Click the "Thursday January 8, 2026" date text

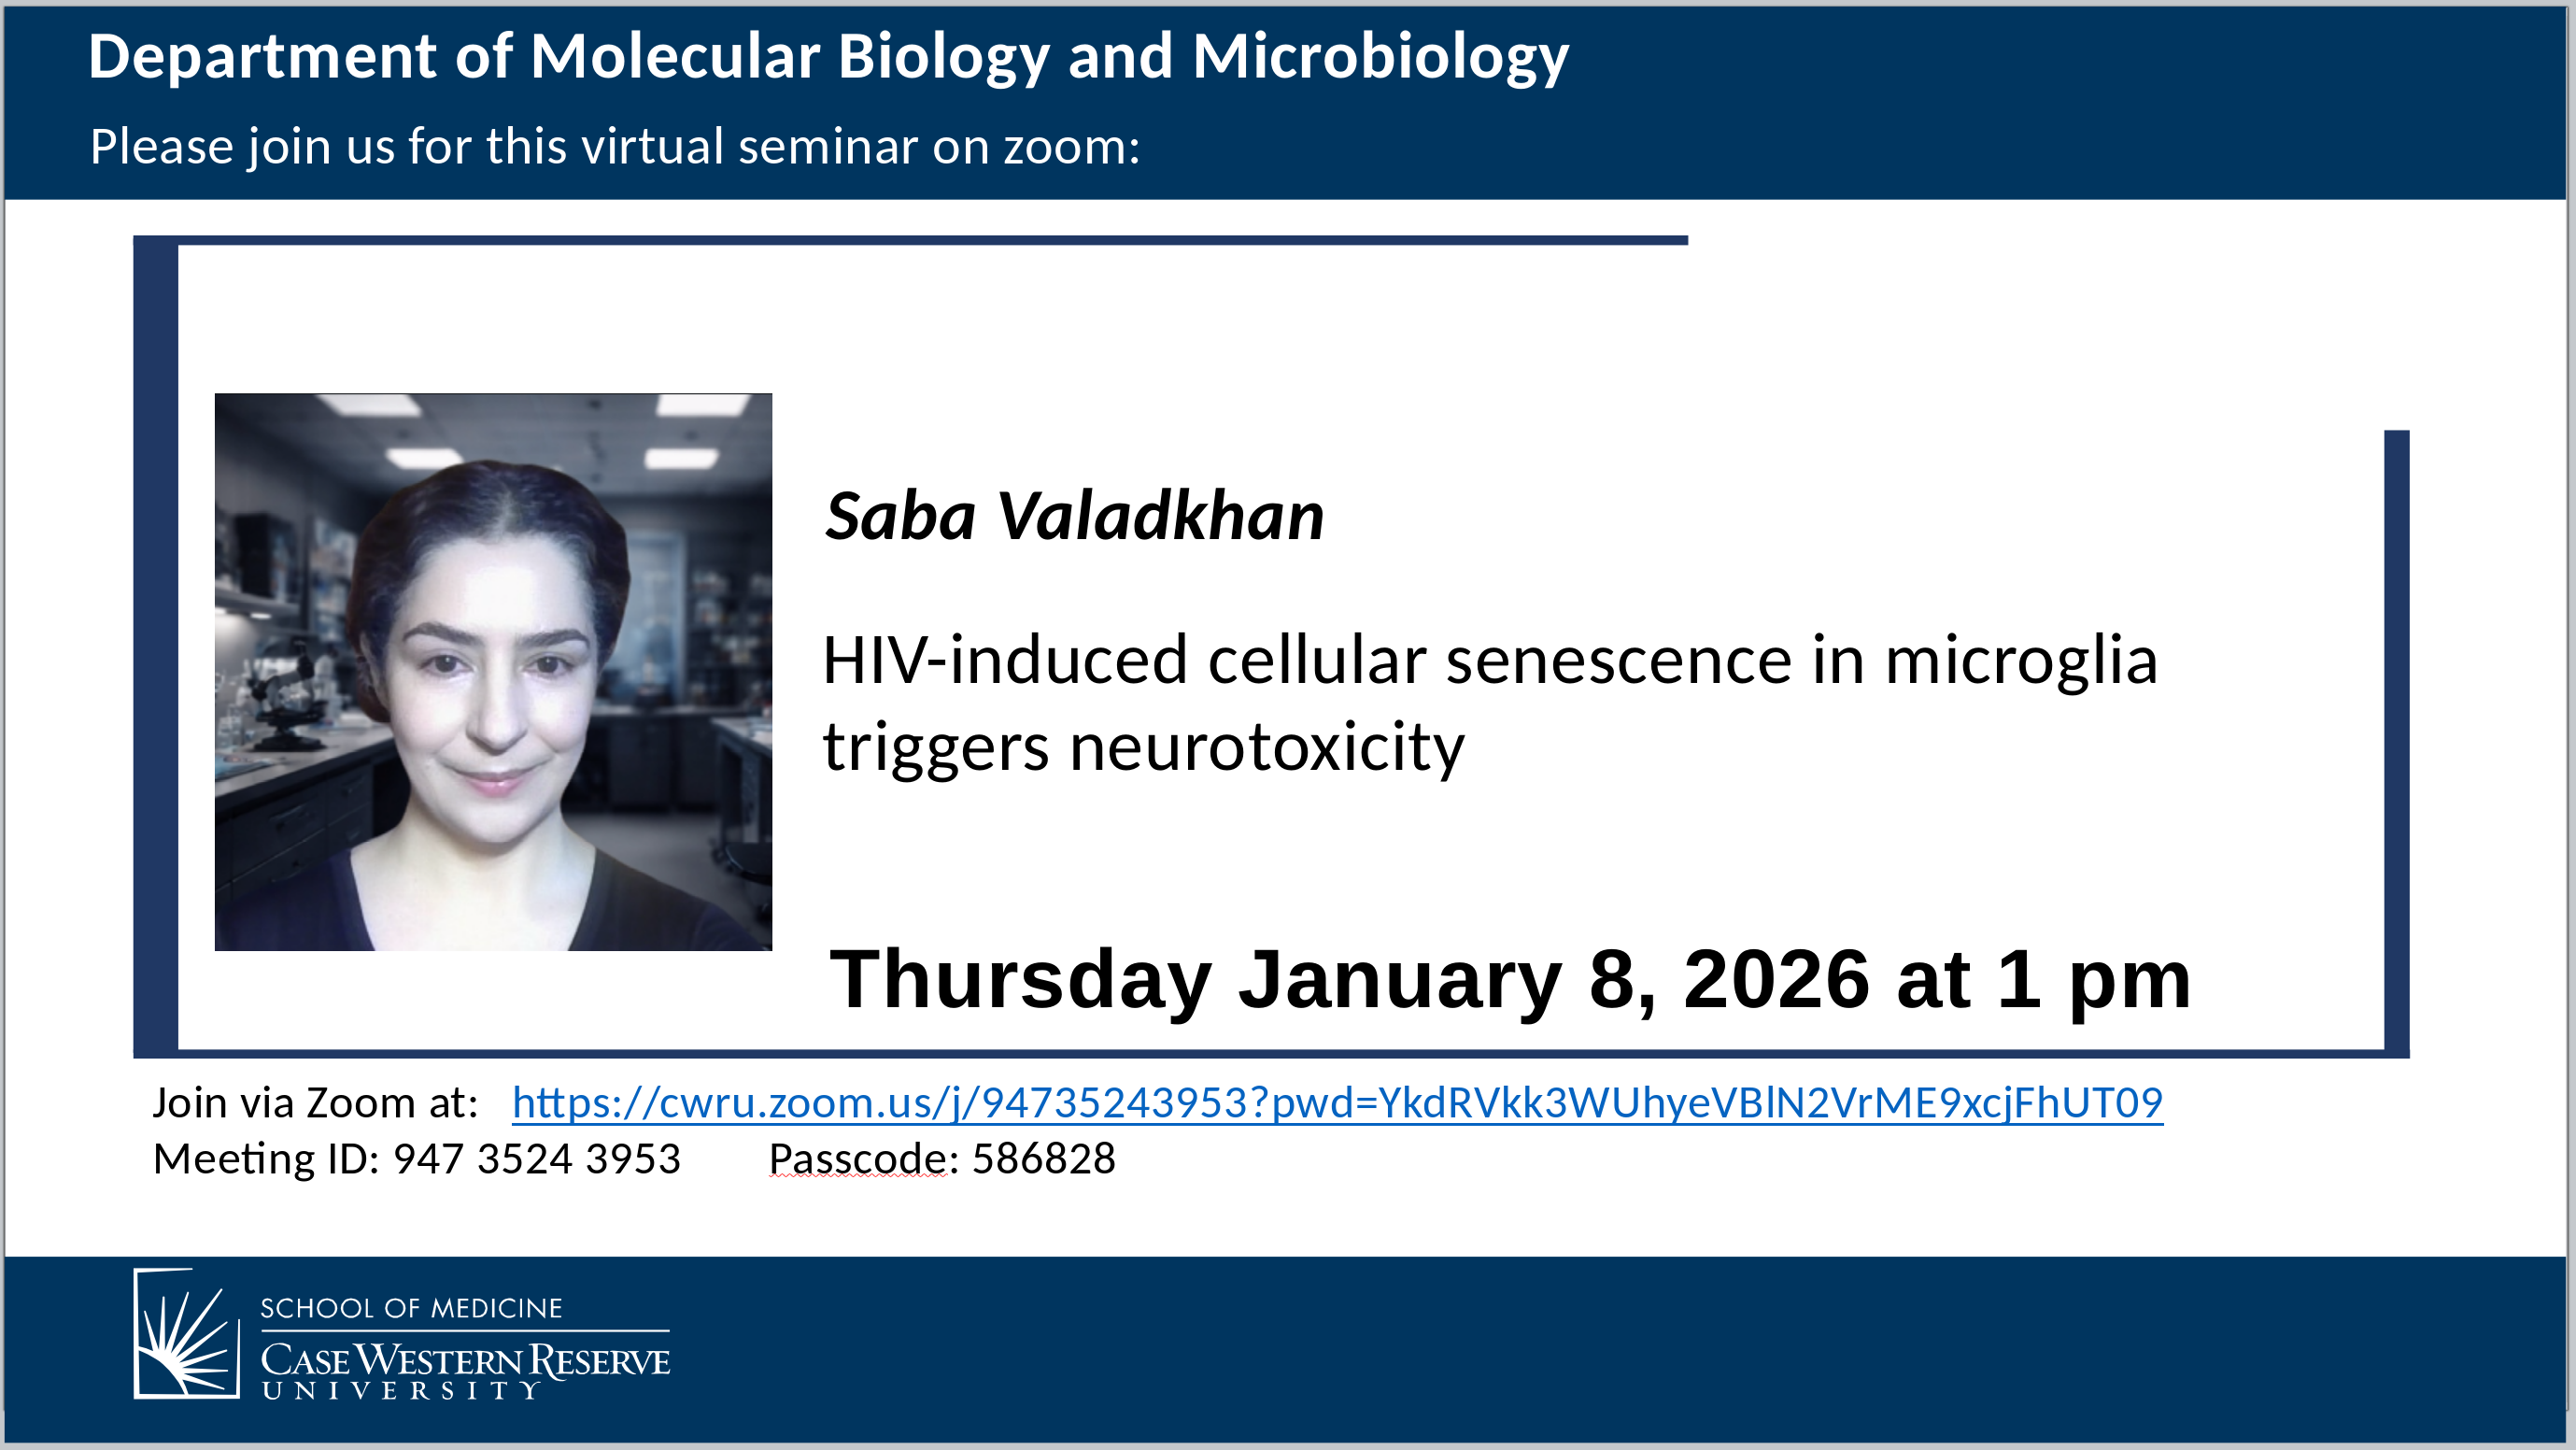click(x=1250, y=979)
